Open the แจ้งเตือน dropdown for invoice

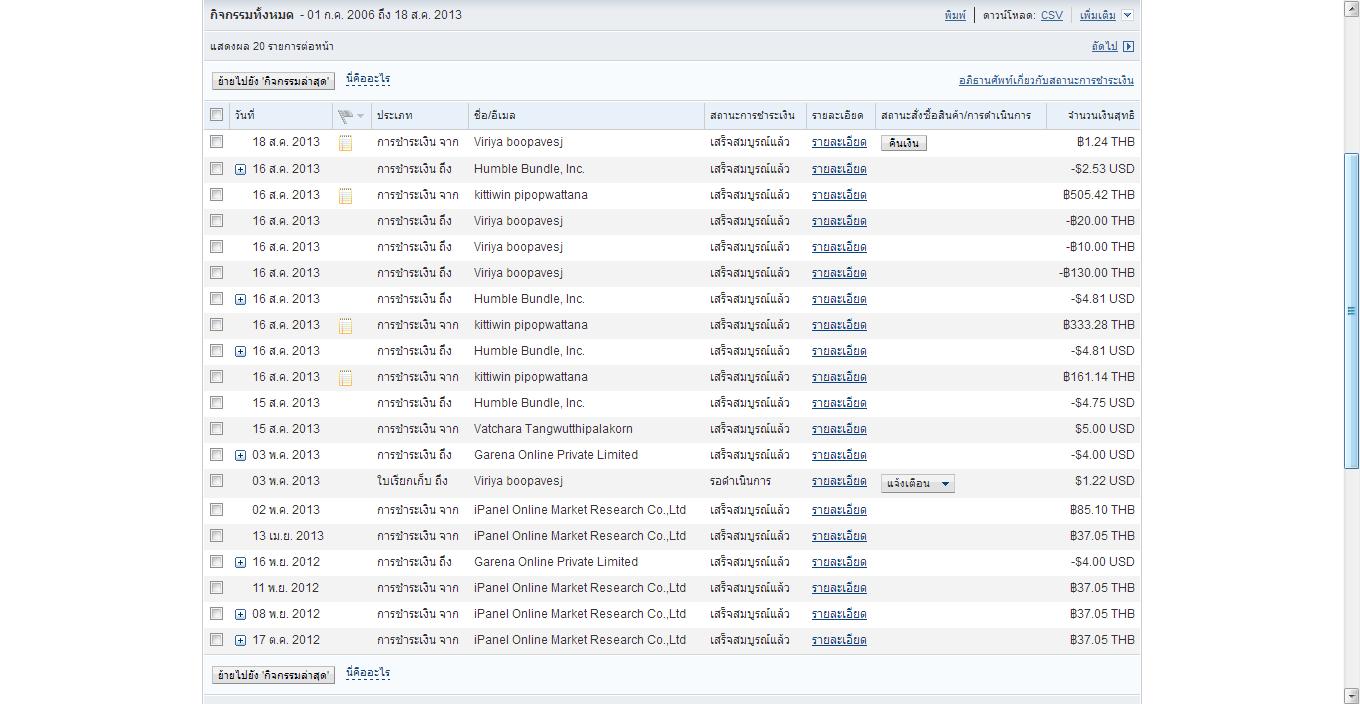pos(918,484)
